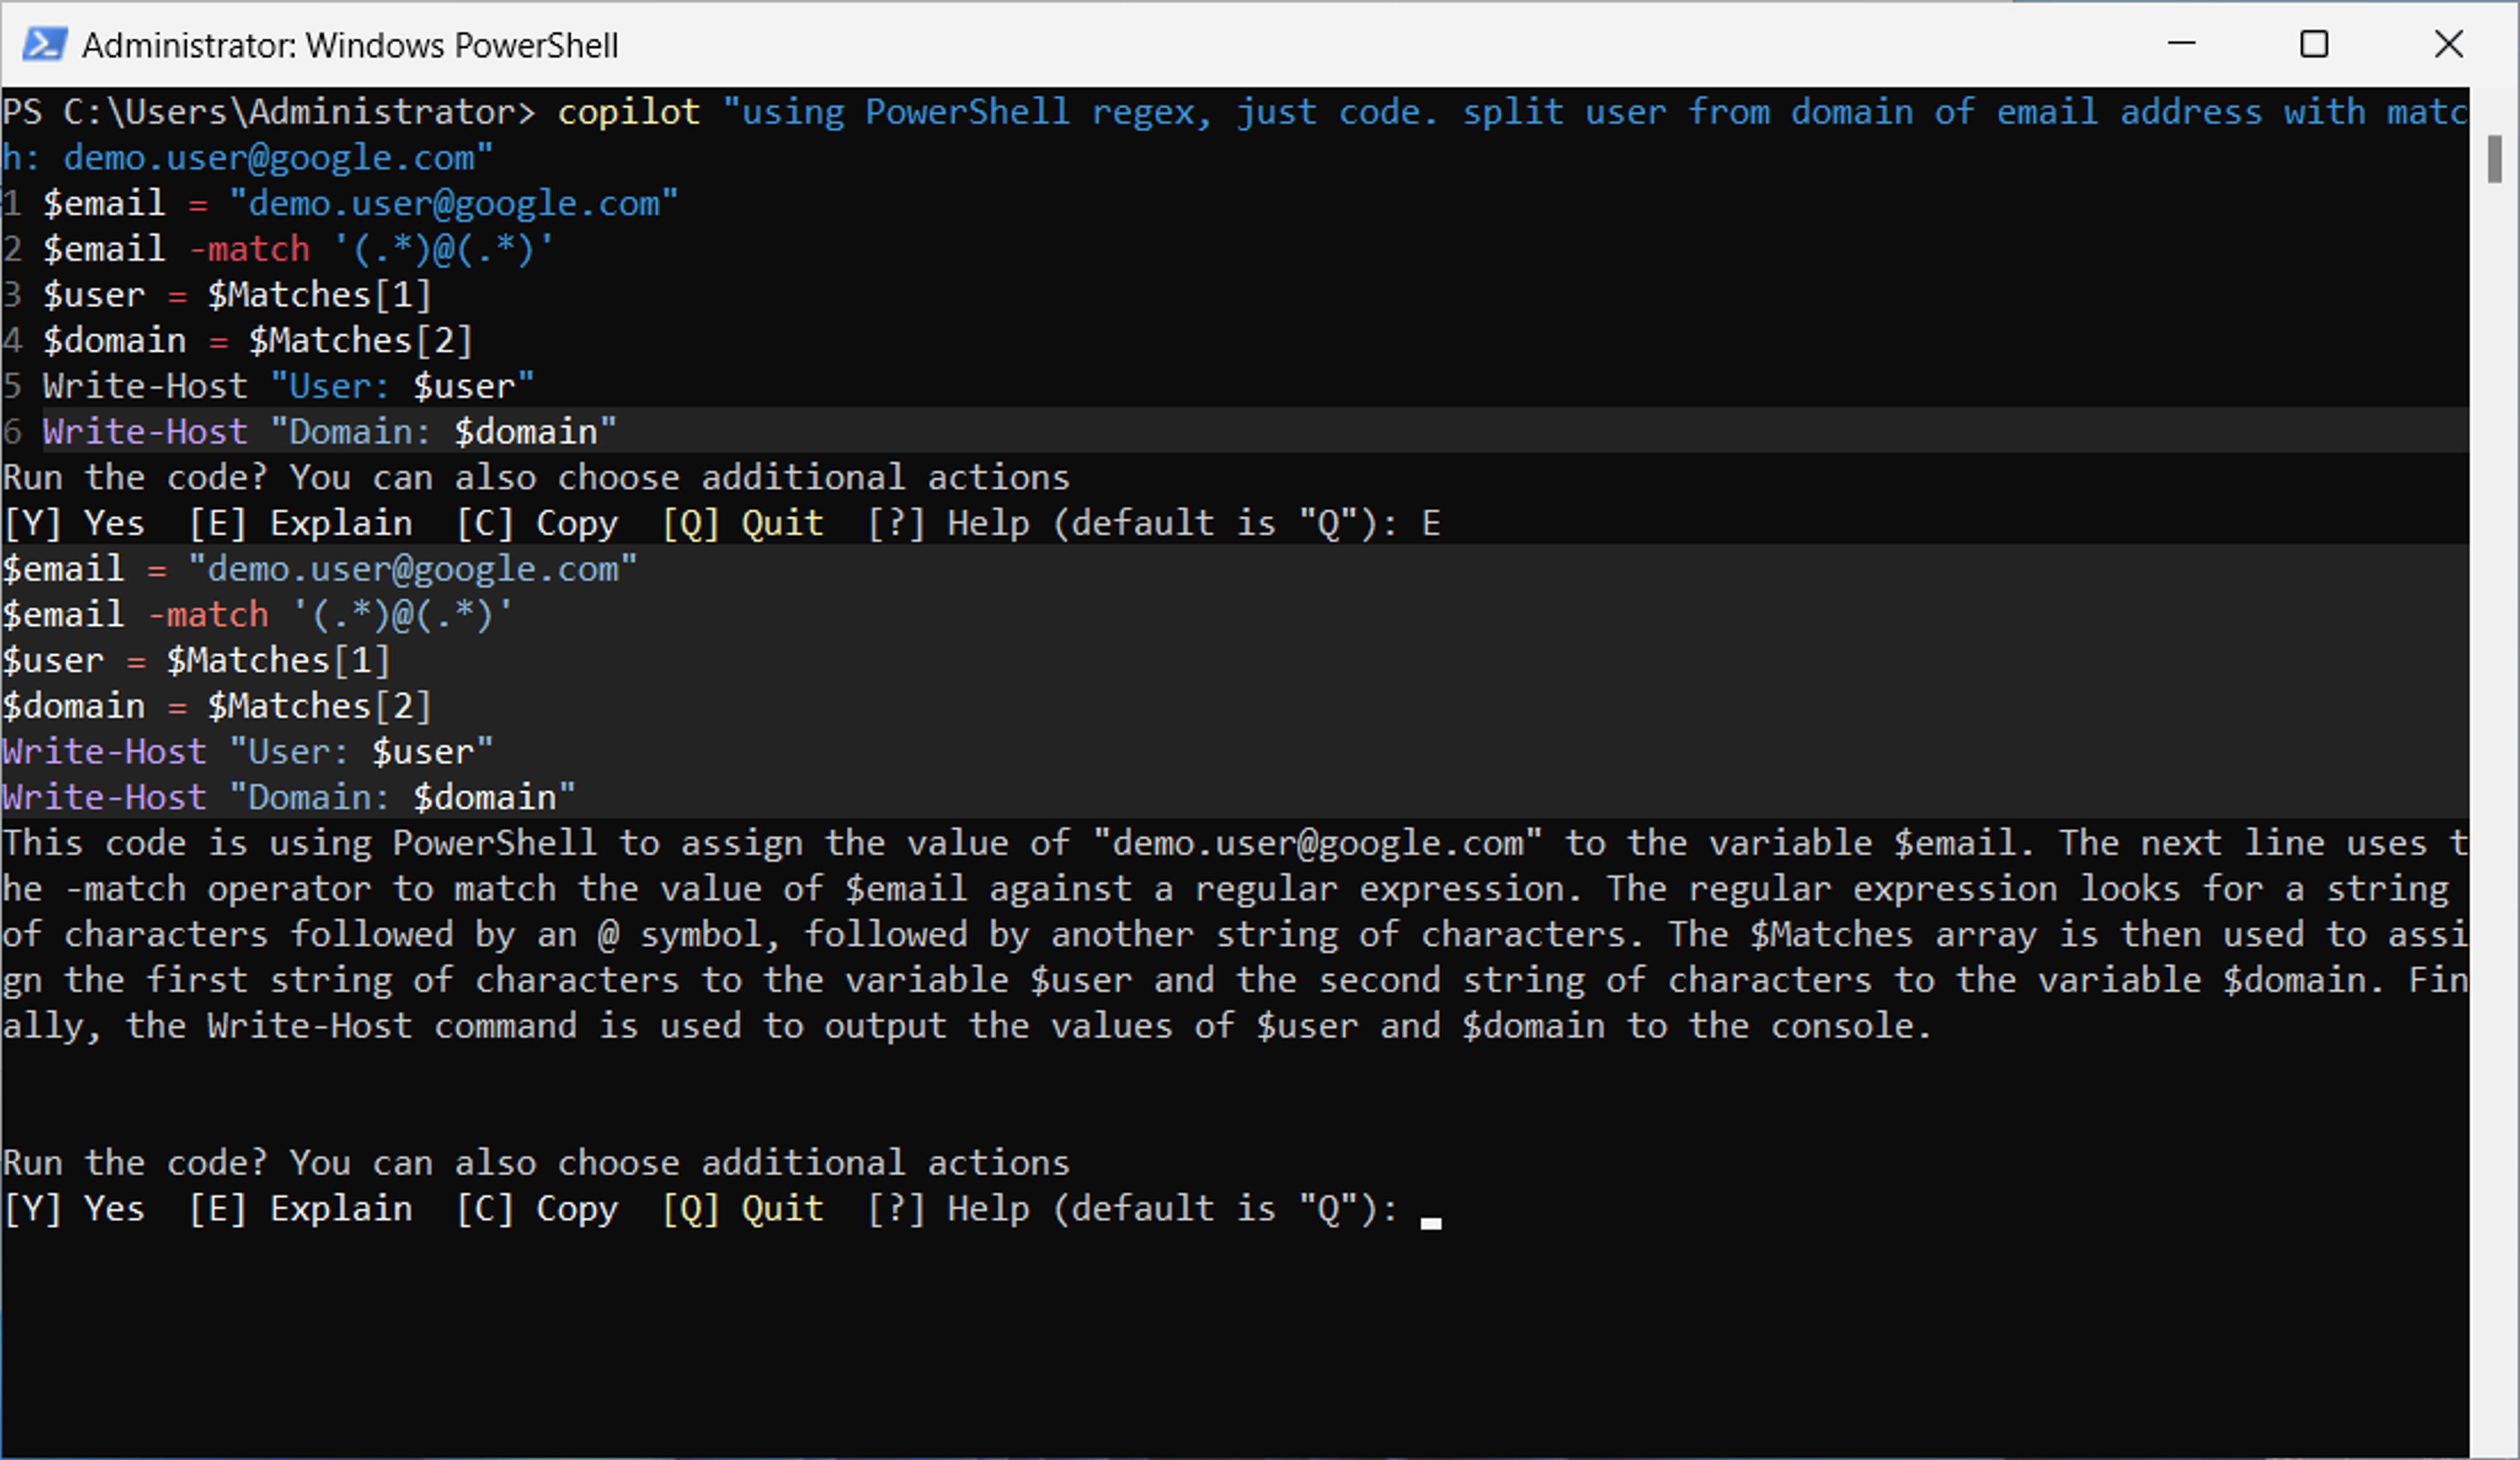Viewport: 2520px width, 1460px height.
Task: Click the second 'Run the code?' prompt line
Action: click(x=536, y=1164)
